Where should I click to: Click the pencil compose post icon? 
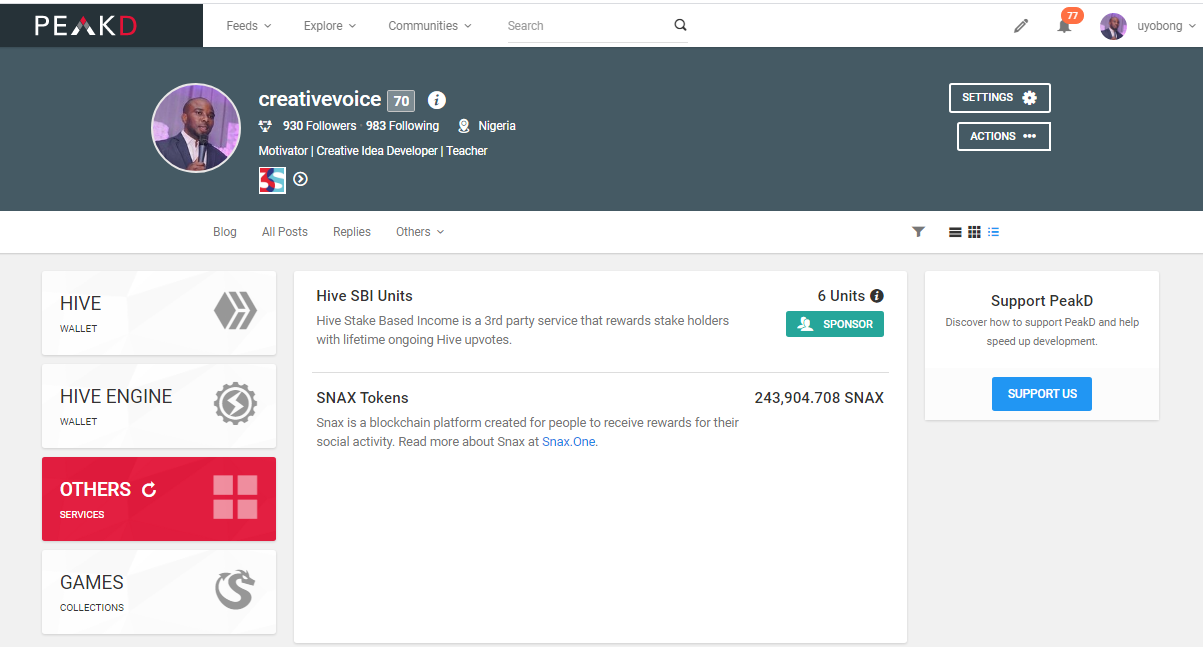(1021, 26)
